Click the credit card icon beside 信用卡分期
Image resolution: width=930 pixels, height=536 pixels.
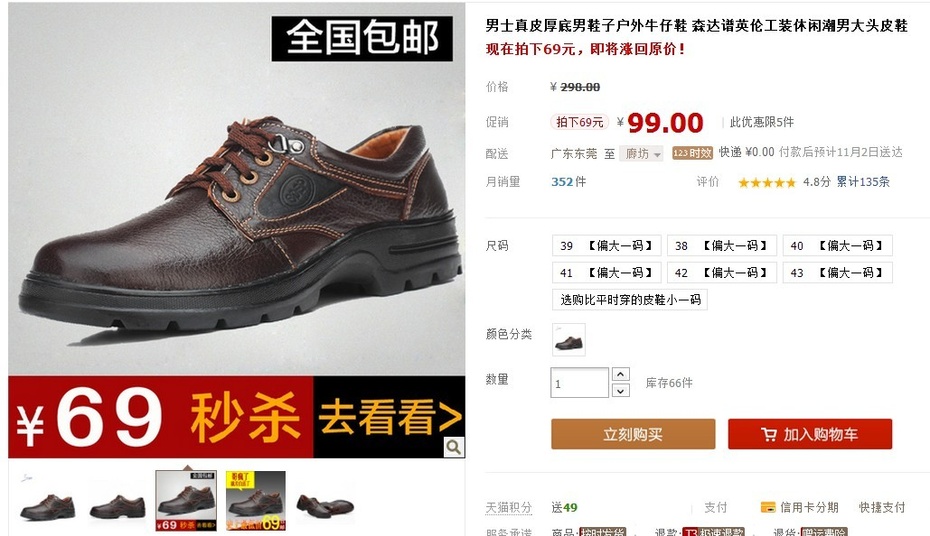(x=768, y=508)
